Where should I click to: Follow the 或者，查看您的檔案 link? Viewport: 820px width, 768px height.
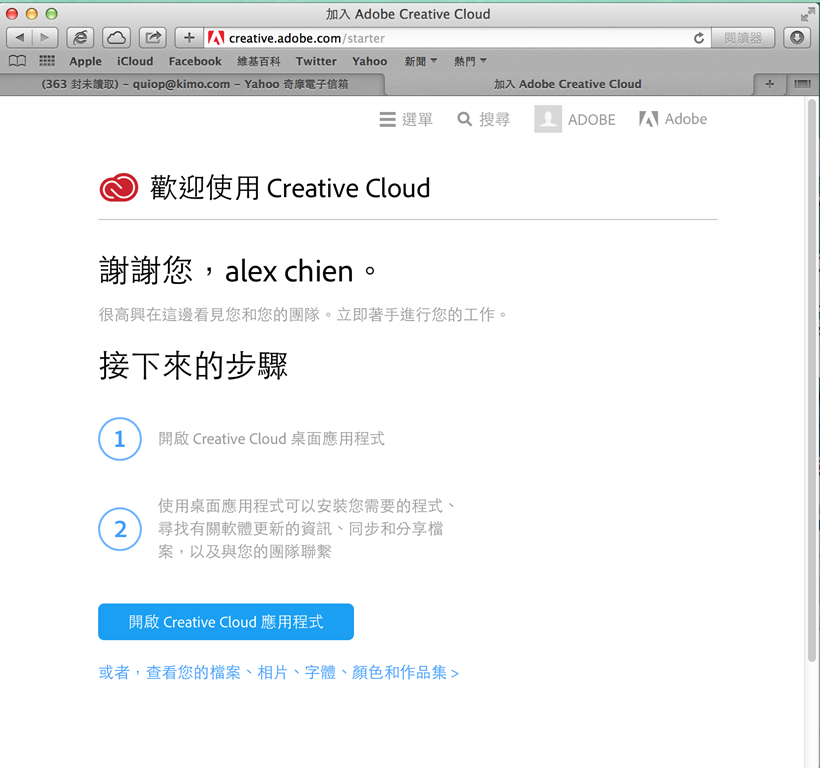coord(279,672)
